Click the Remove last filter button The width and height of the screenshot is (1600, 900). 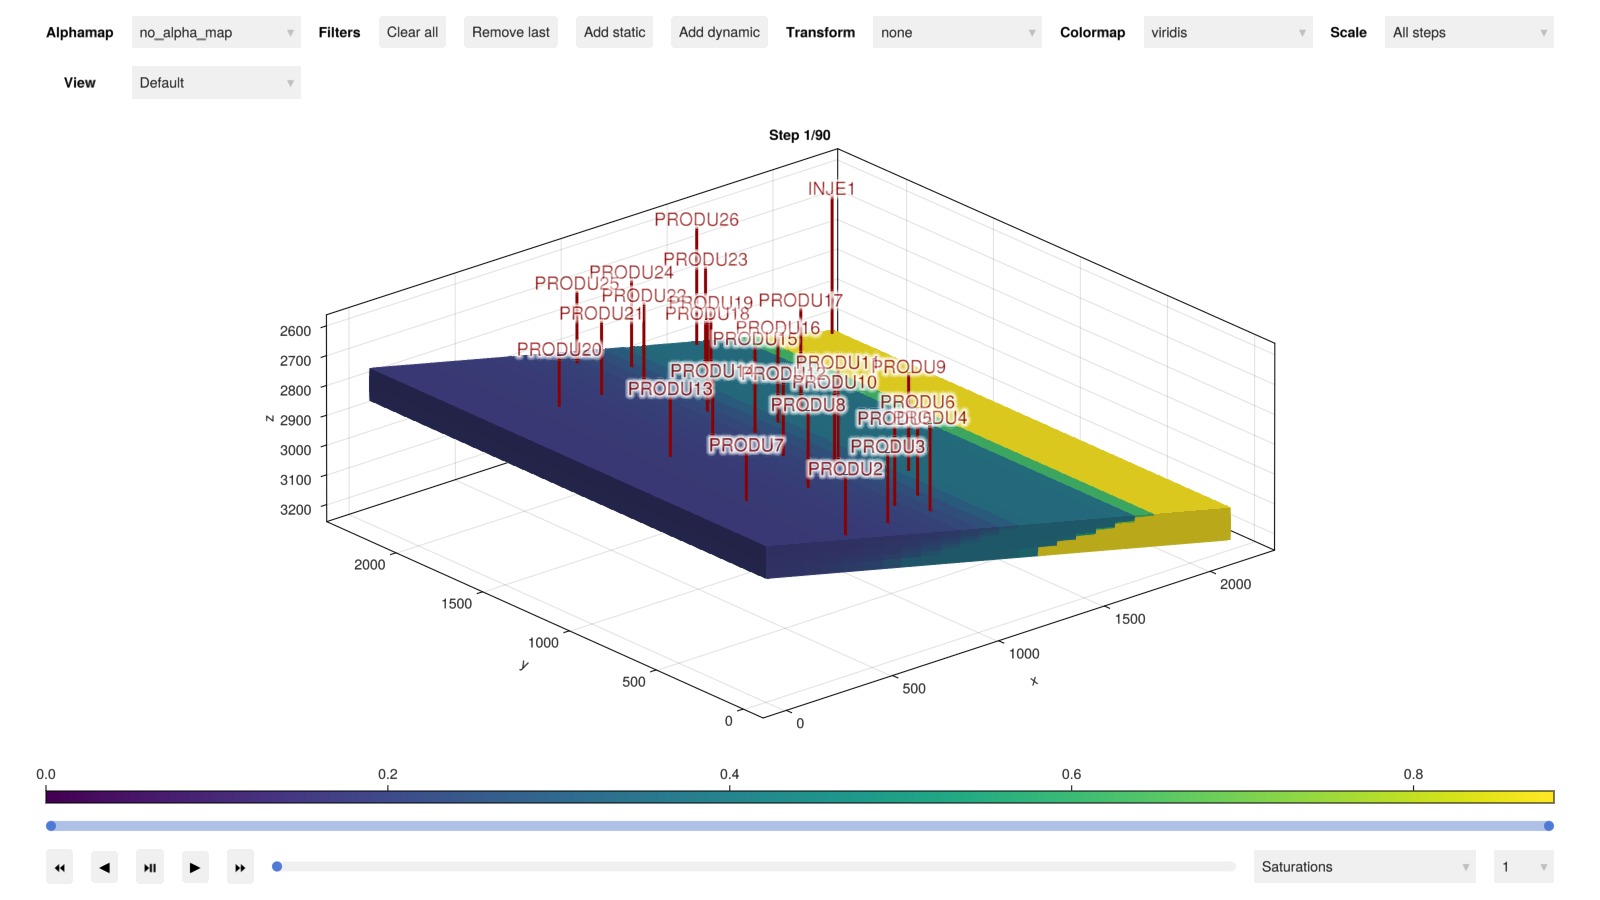[510, 33]
